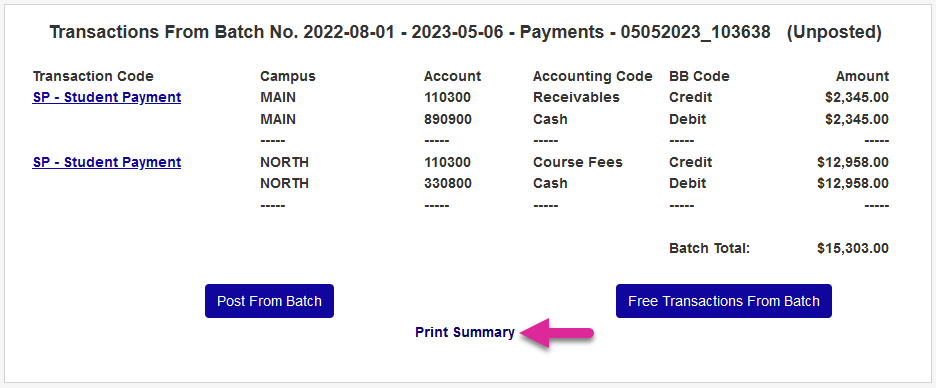Click the Accounting Code column header

coord(593,76)
